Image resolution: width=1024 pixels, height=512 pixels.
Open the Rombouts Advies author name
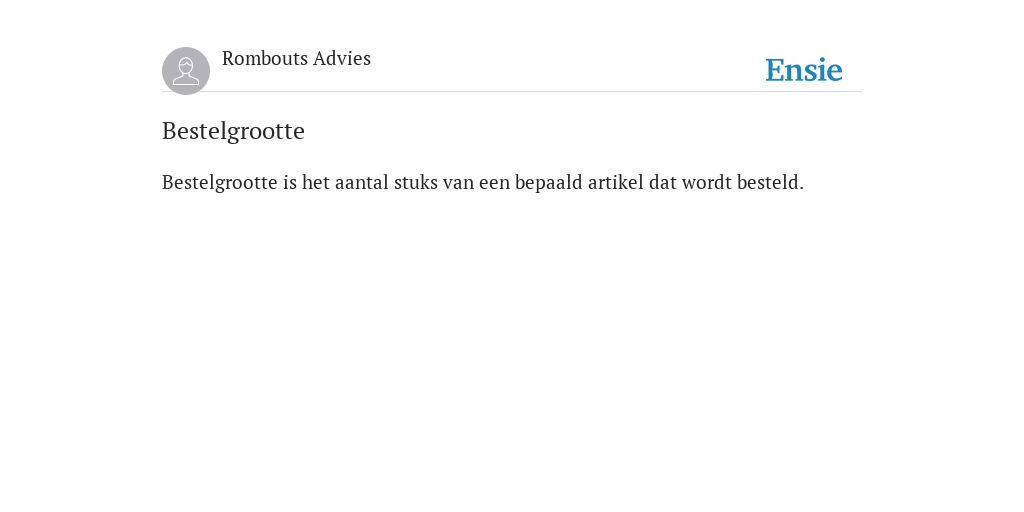pos(296,59)
